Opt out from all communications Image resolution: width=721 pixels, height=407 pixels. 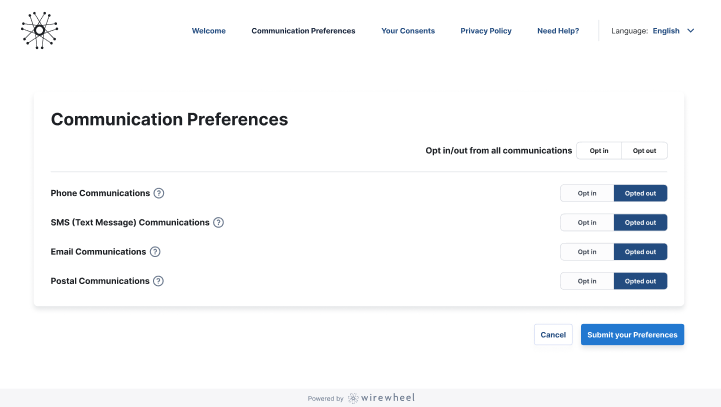click(644, 150)
